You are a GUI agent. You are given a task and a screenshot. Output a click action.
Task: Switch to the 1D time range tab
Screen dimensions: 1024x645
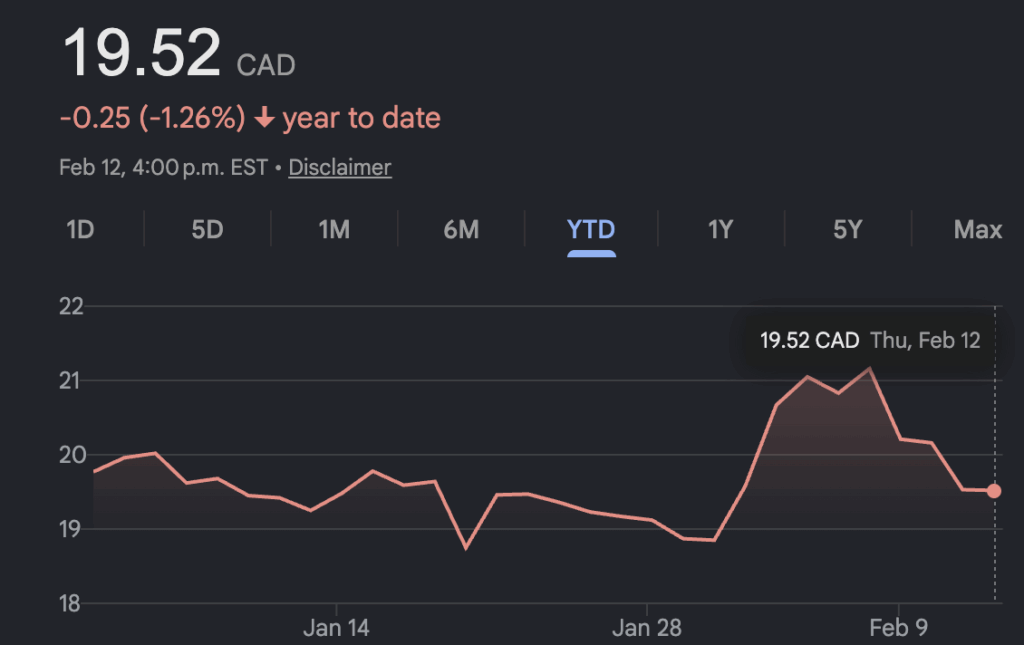80,230
